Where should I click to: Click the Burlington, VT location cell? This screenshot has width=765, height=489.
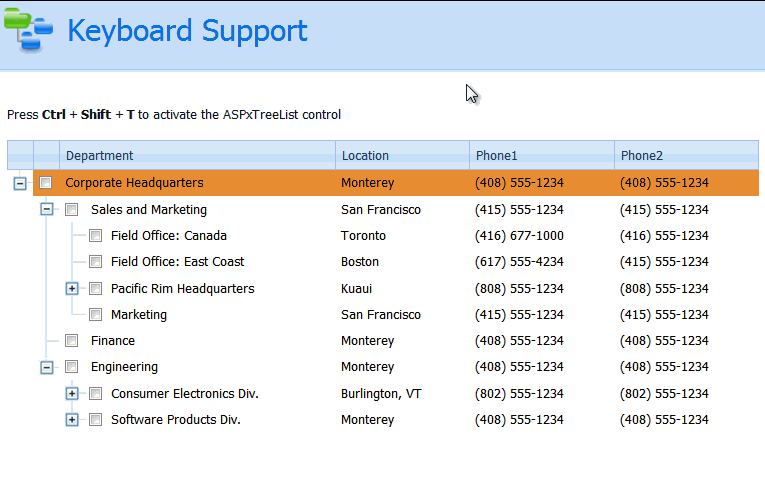point(381,394)
